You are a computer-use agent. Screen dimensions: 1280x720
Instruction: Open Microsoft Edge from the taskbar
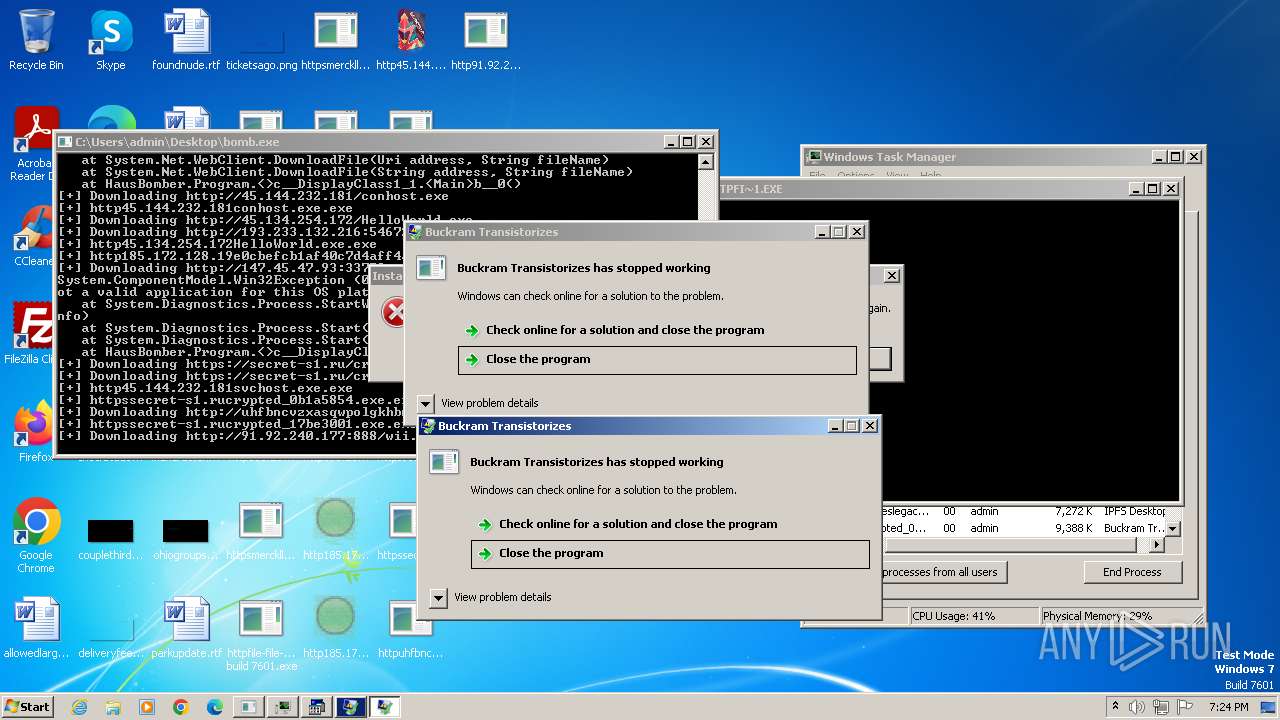tap(215, 707)
